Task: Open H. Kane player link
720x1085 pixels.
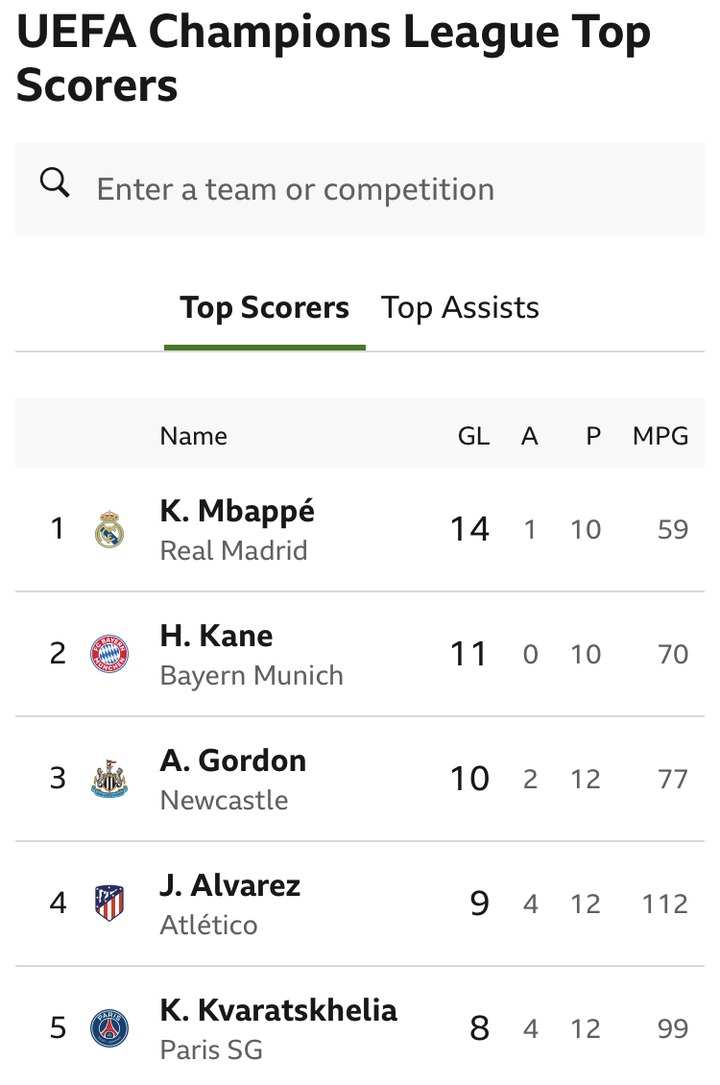Action: (x=216, y=636)
